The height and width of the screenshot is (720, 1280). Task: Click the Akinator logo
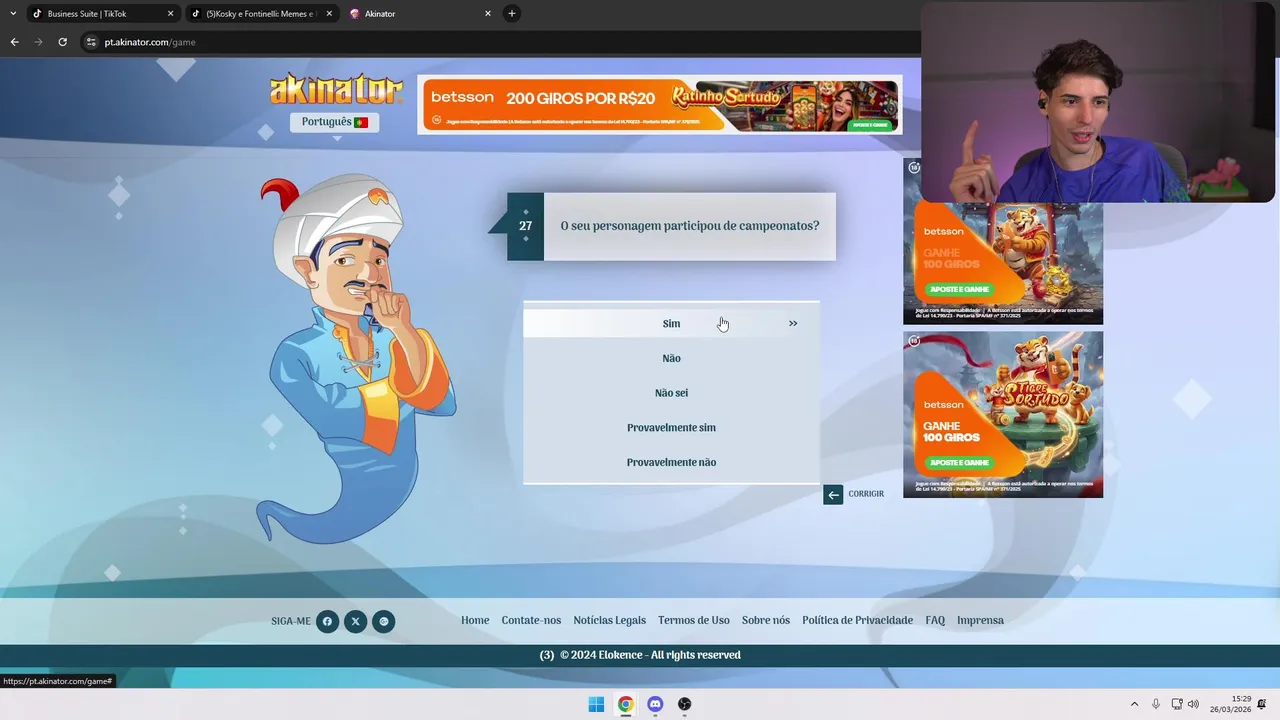(x=336, y=89)
